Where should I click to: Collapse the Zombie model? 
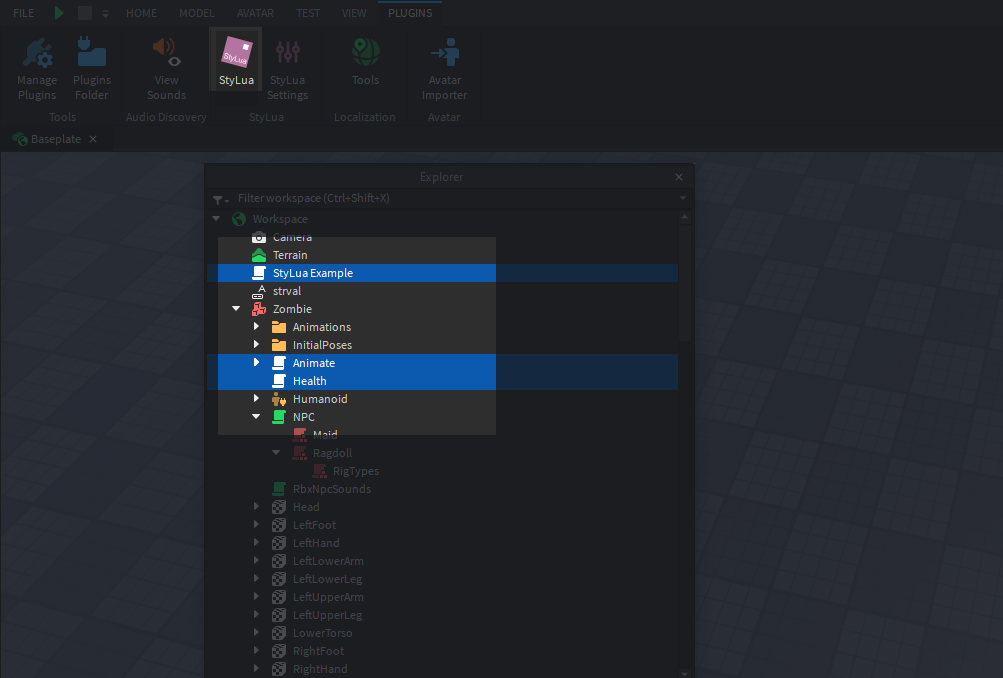[236, 308]
